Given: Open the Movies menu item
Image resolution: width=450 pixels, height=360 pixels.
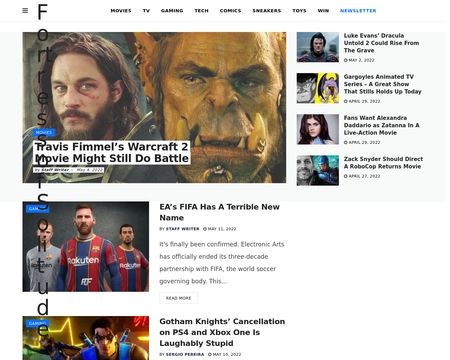Looking at the screenshot, I should coord(121,11).
